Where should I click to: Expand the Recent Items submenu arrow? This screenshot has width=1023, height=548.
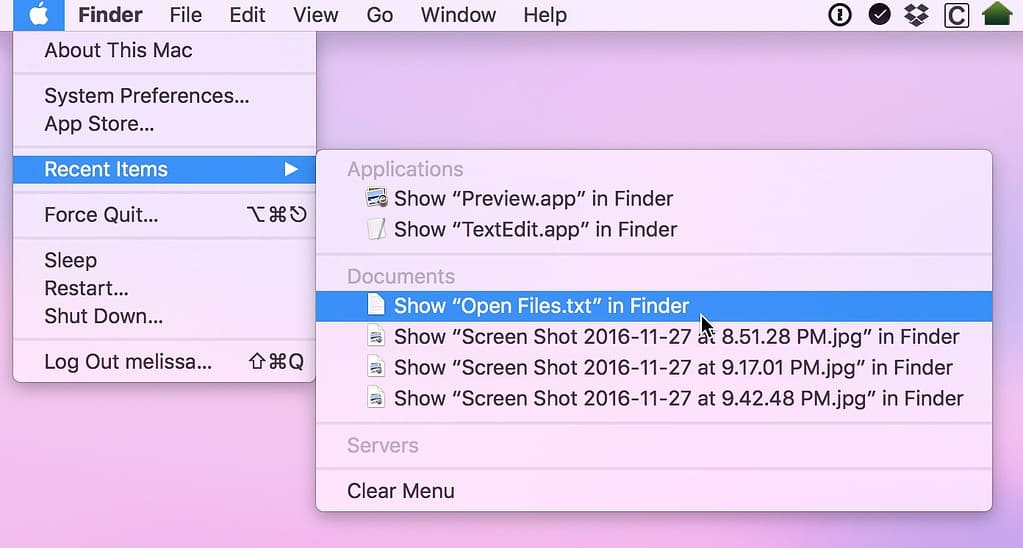pos(291,169)
